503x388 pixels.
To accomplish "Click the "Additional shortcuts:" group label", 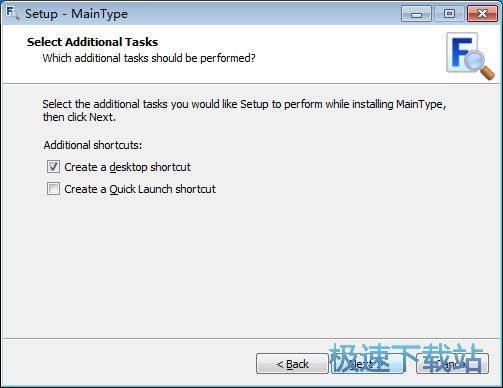I will (93, 145).
